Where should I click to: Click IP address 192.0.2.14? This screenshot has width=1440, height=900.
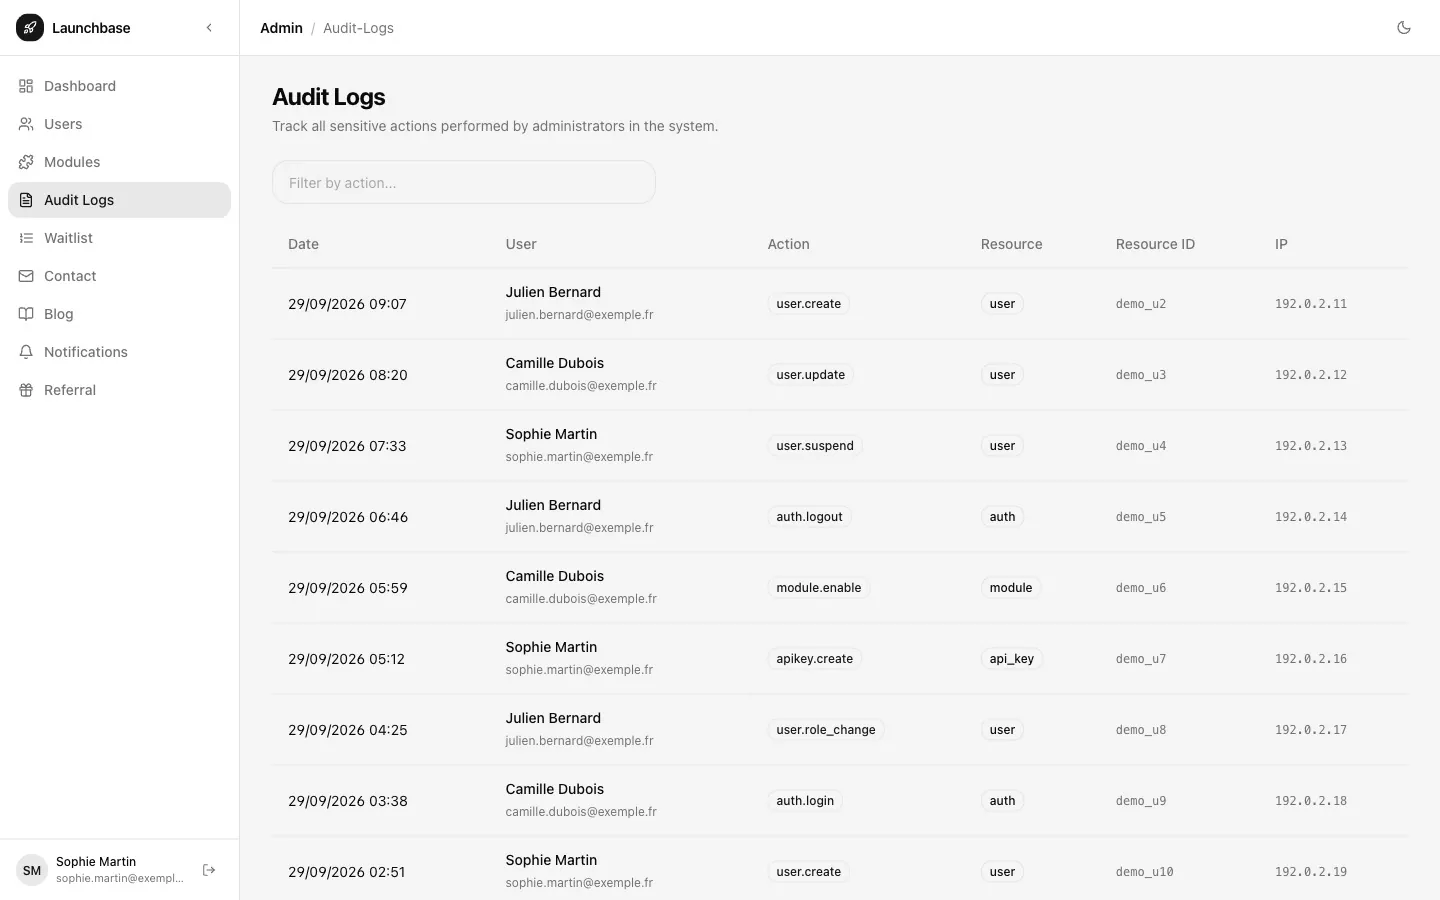[x=1310, y=517]
